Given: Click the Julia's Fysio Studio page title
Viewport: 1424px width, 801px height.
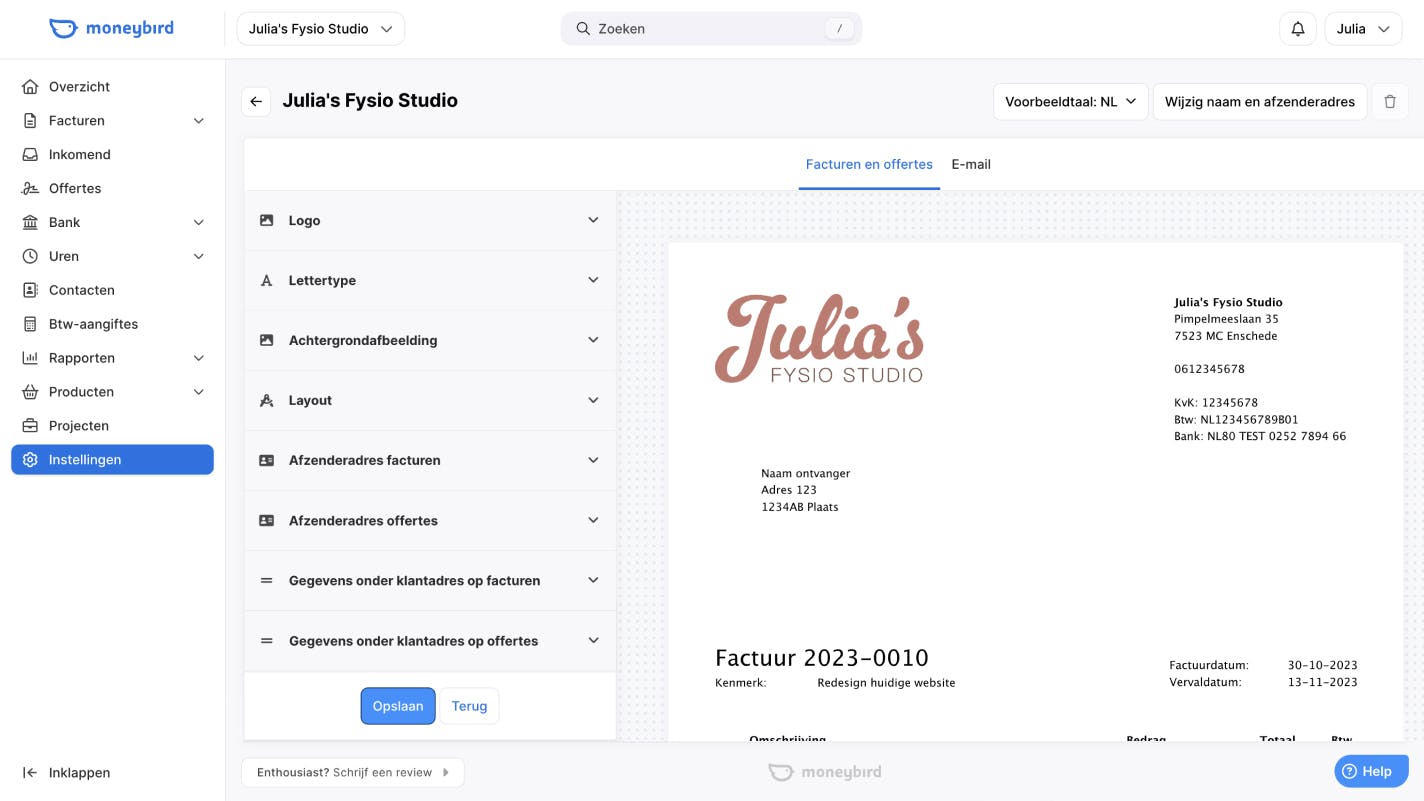Looking at the screenshot, I should [x=370, y=100].
